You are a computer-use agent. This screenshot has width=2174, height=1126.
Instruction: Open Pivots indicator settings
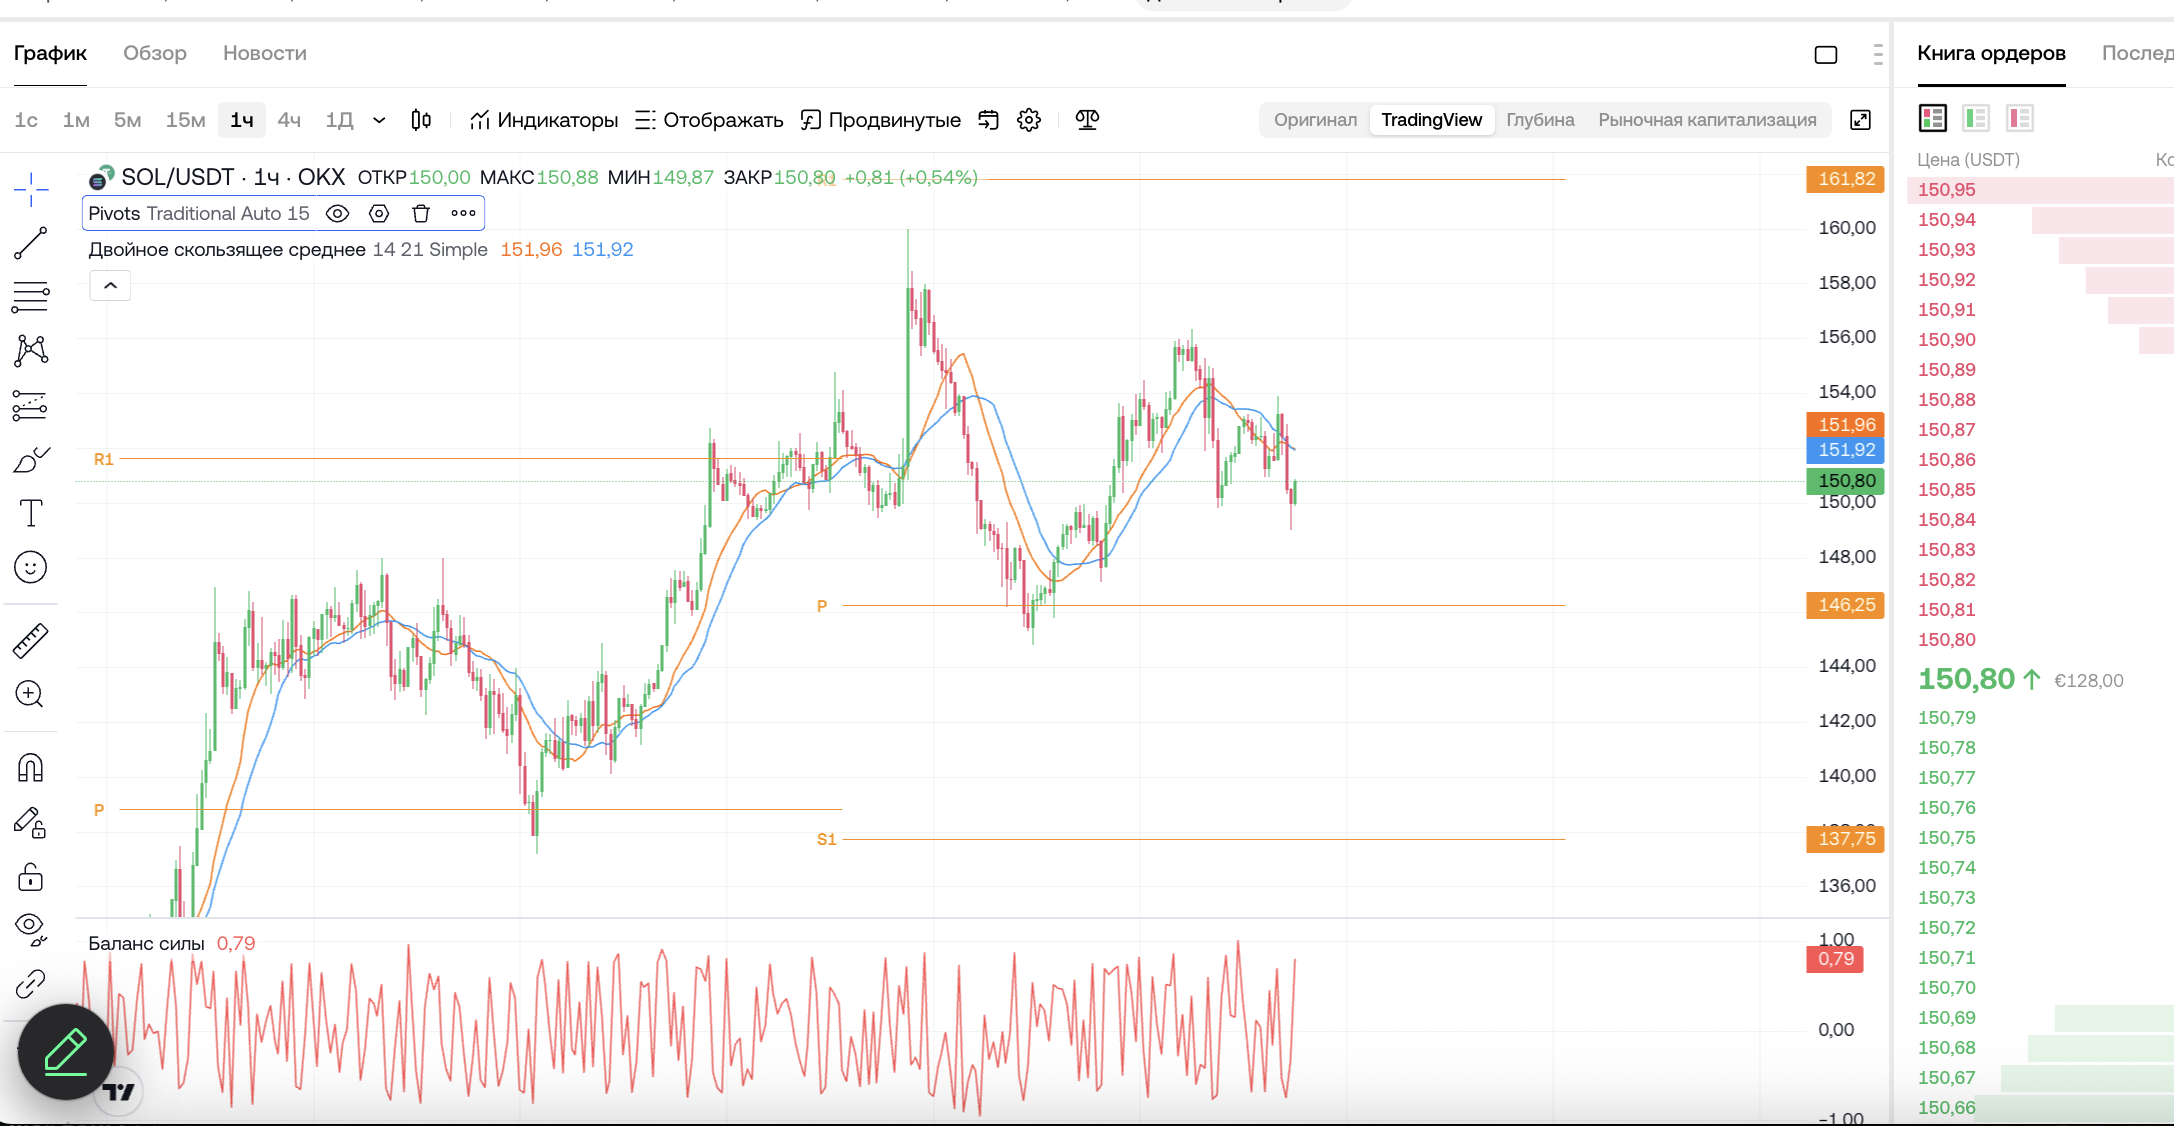pos(379,213)
